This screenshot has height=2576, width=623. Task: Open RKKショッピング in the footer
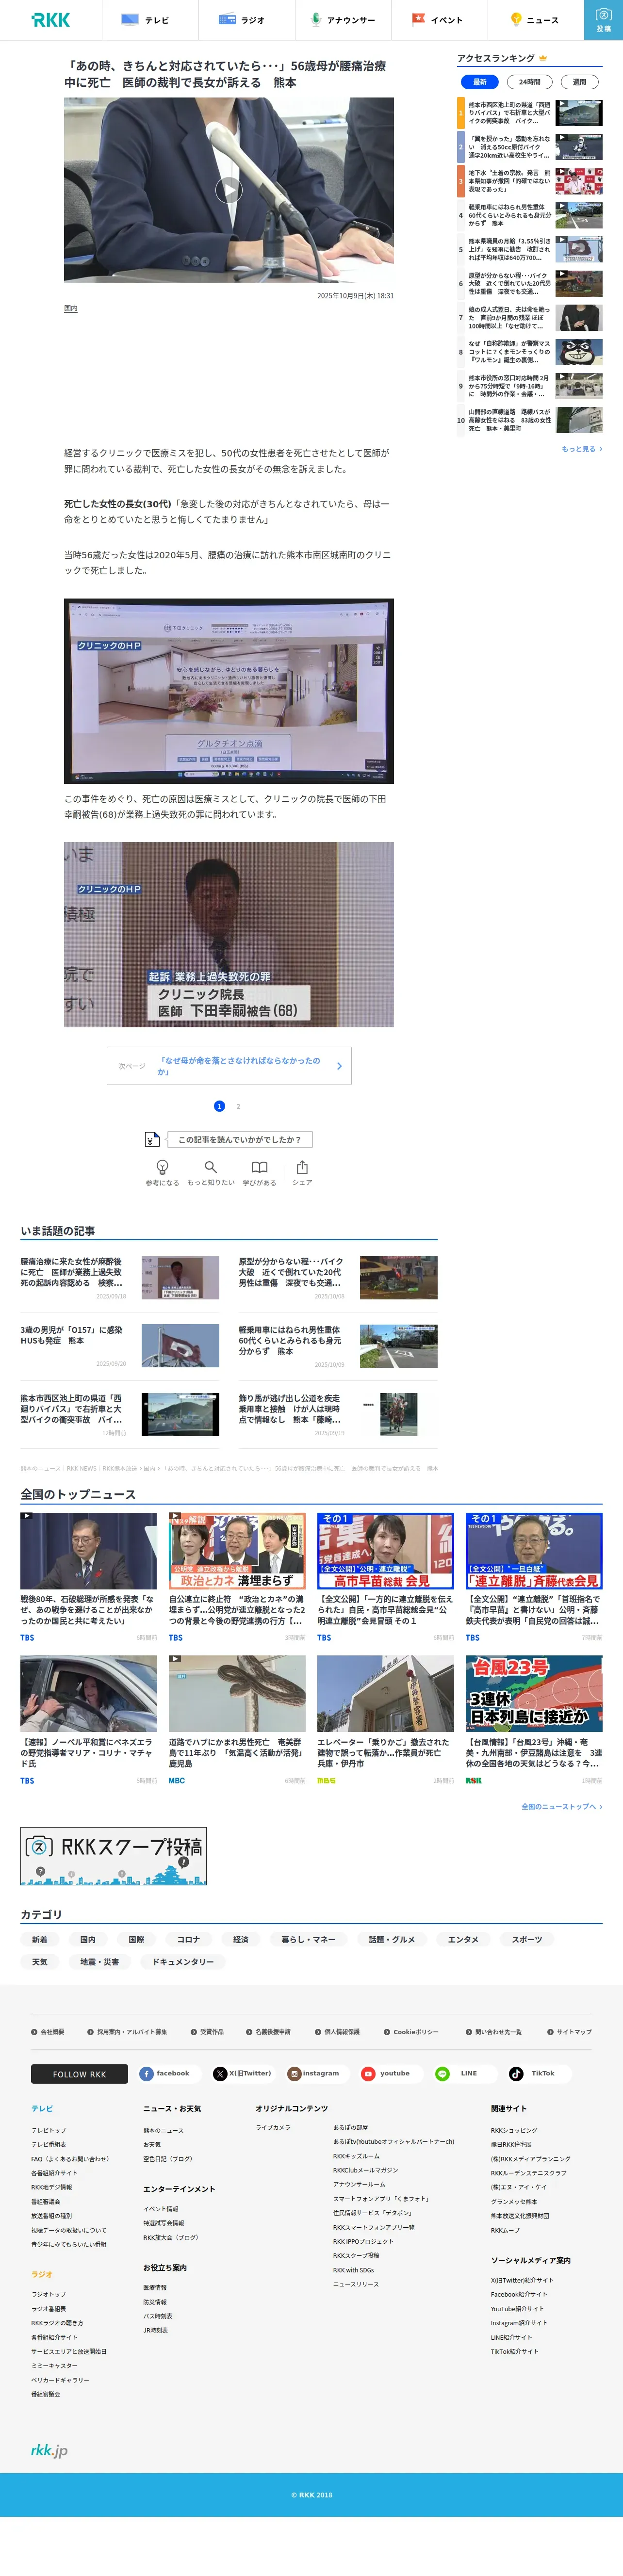click(x=514, y=2130)
